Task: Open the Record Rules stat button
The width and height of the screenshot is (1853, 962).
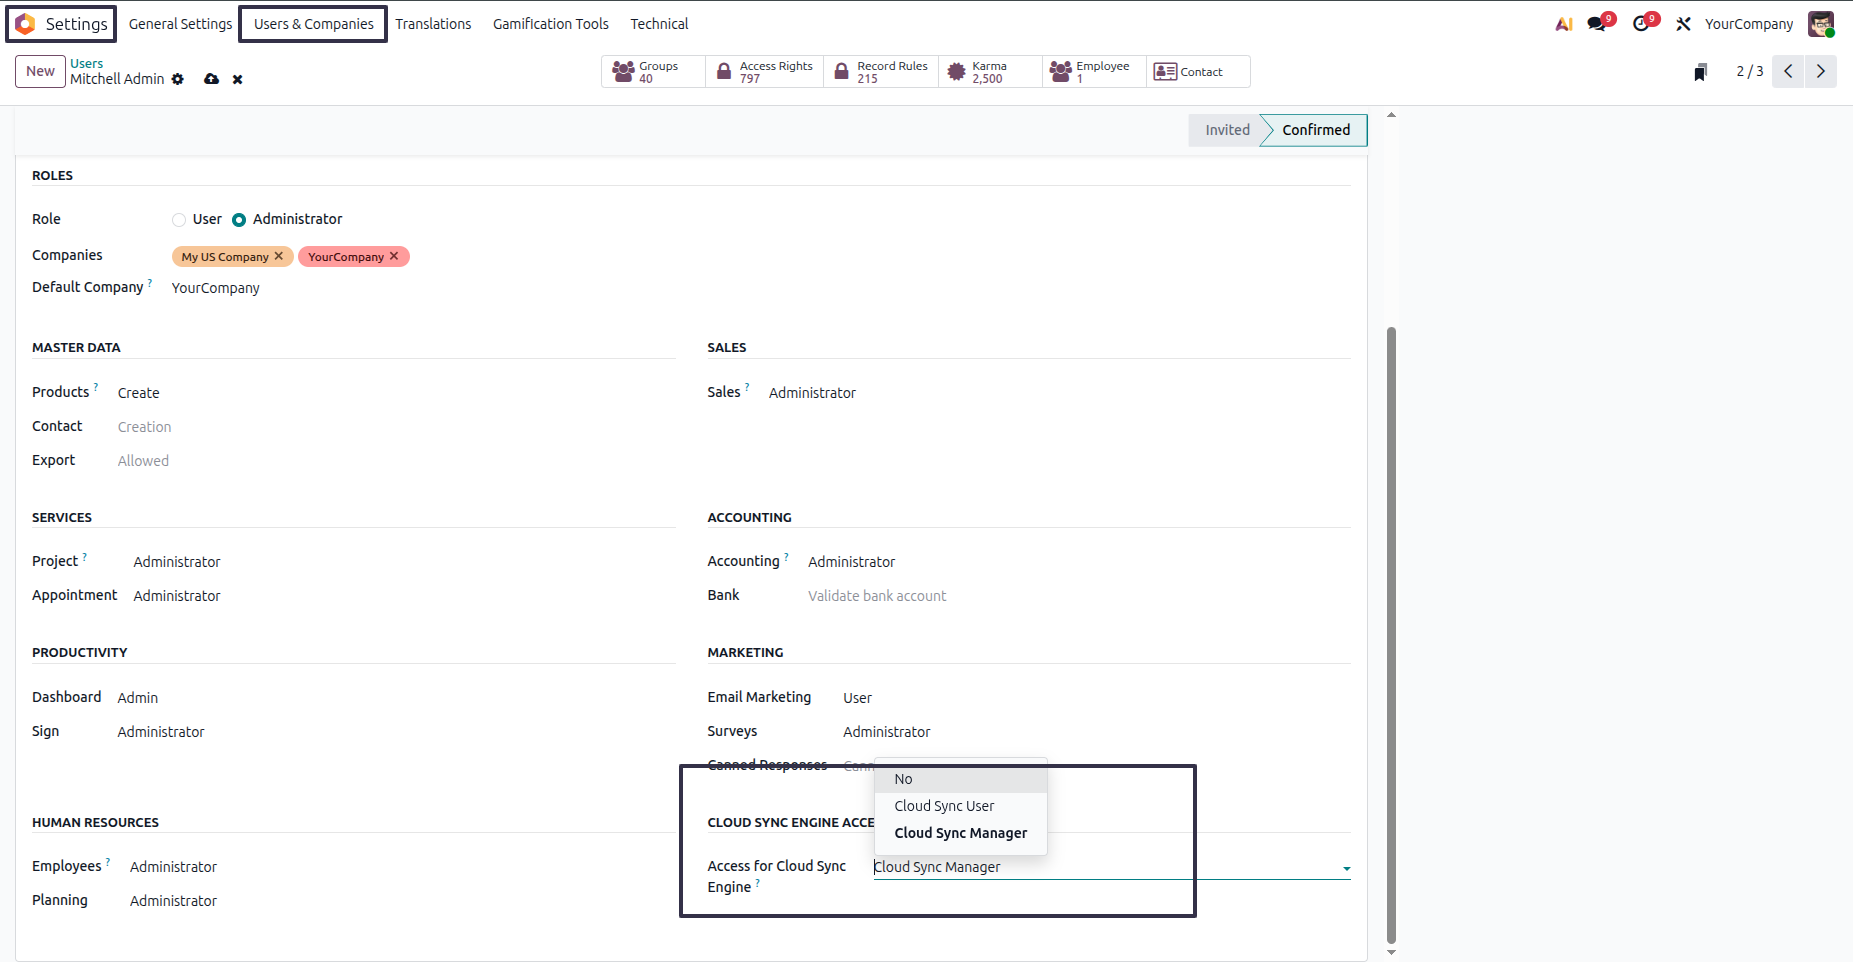Action: pyautogui.click(x=881, y=72)
